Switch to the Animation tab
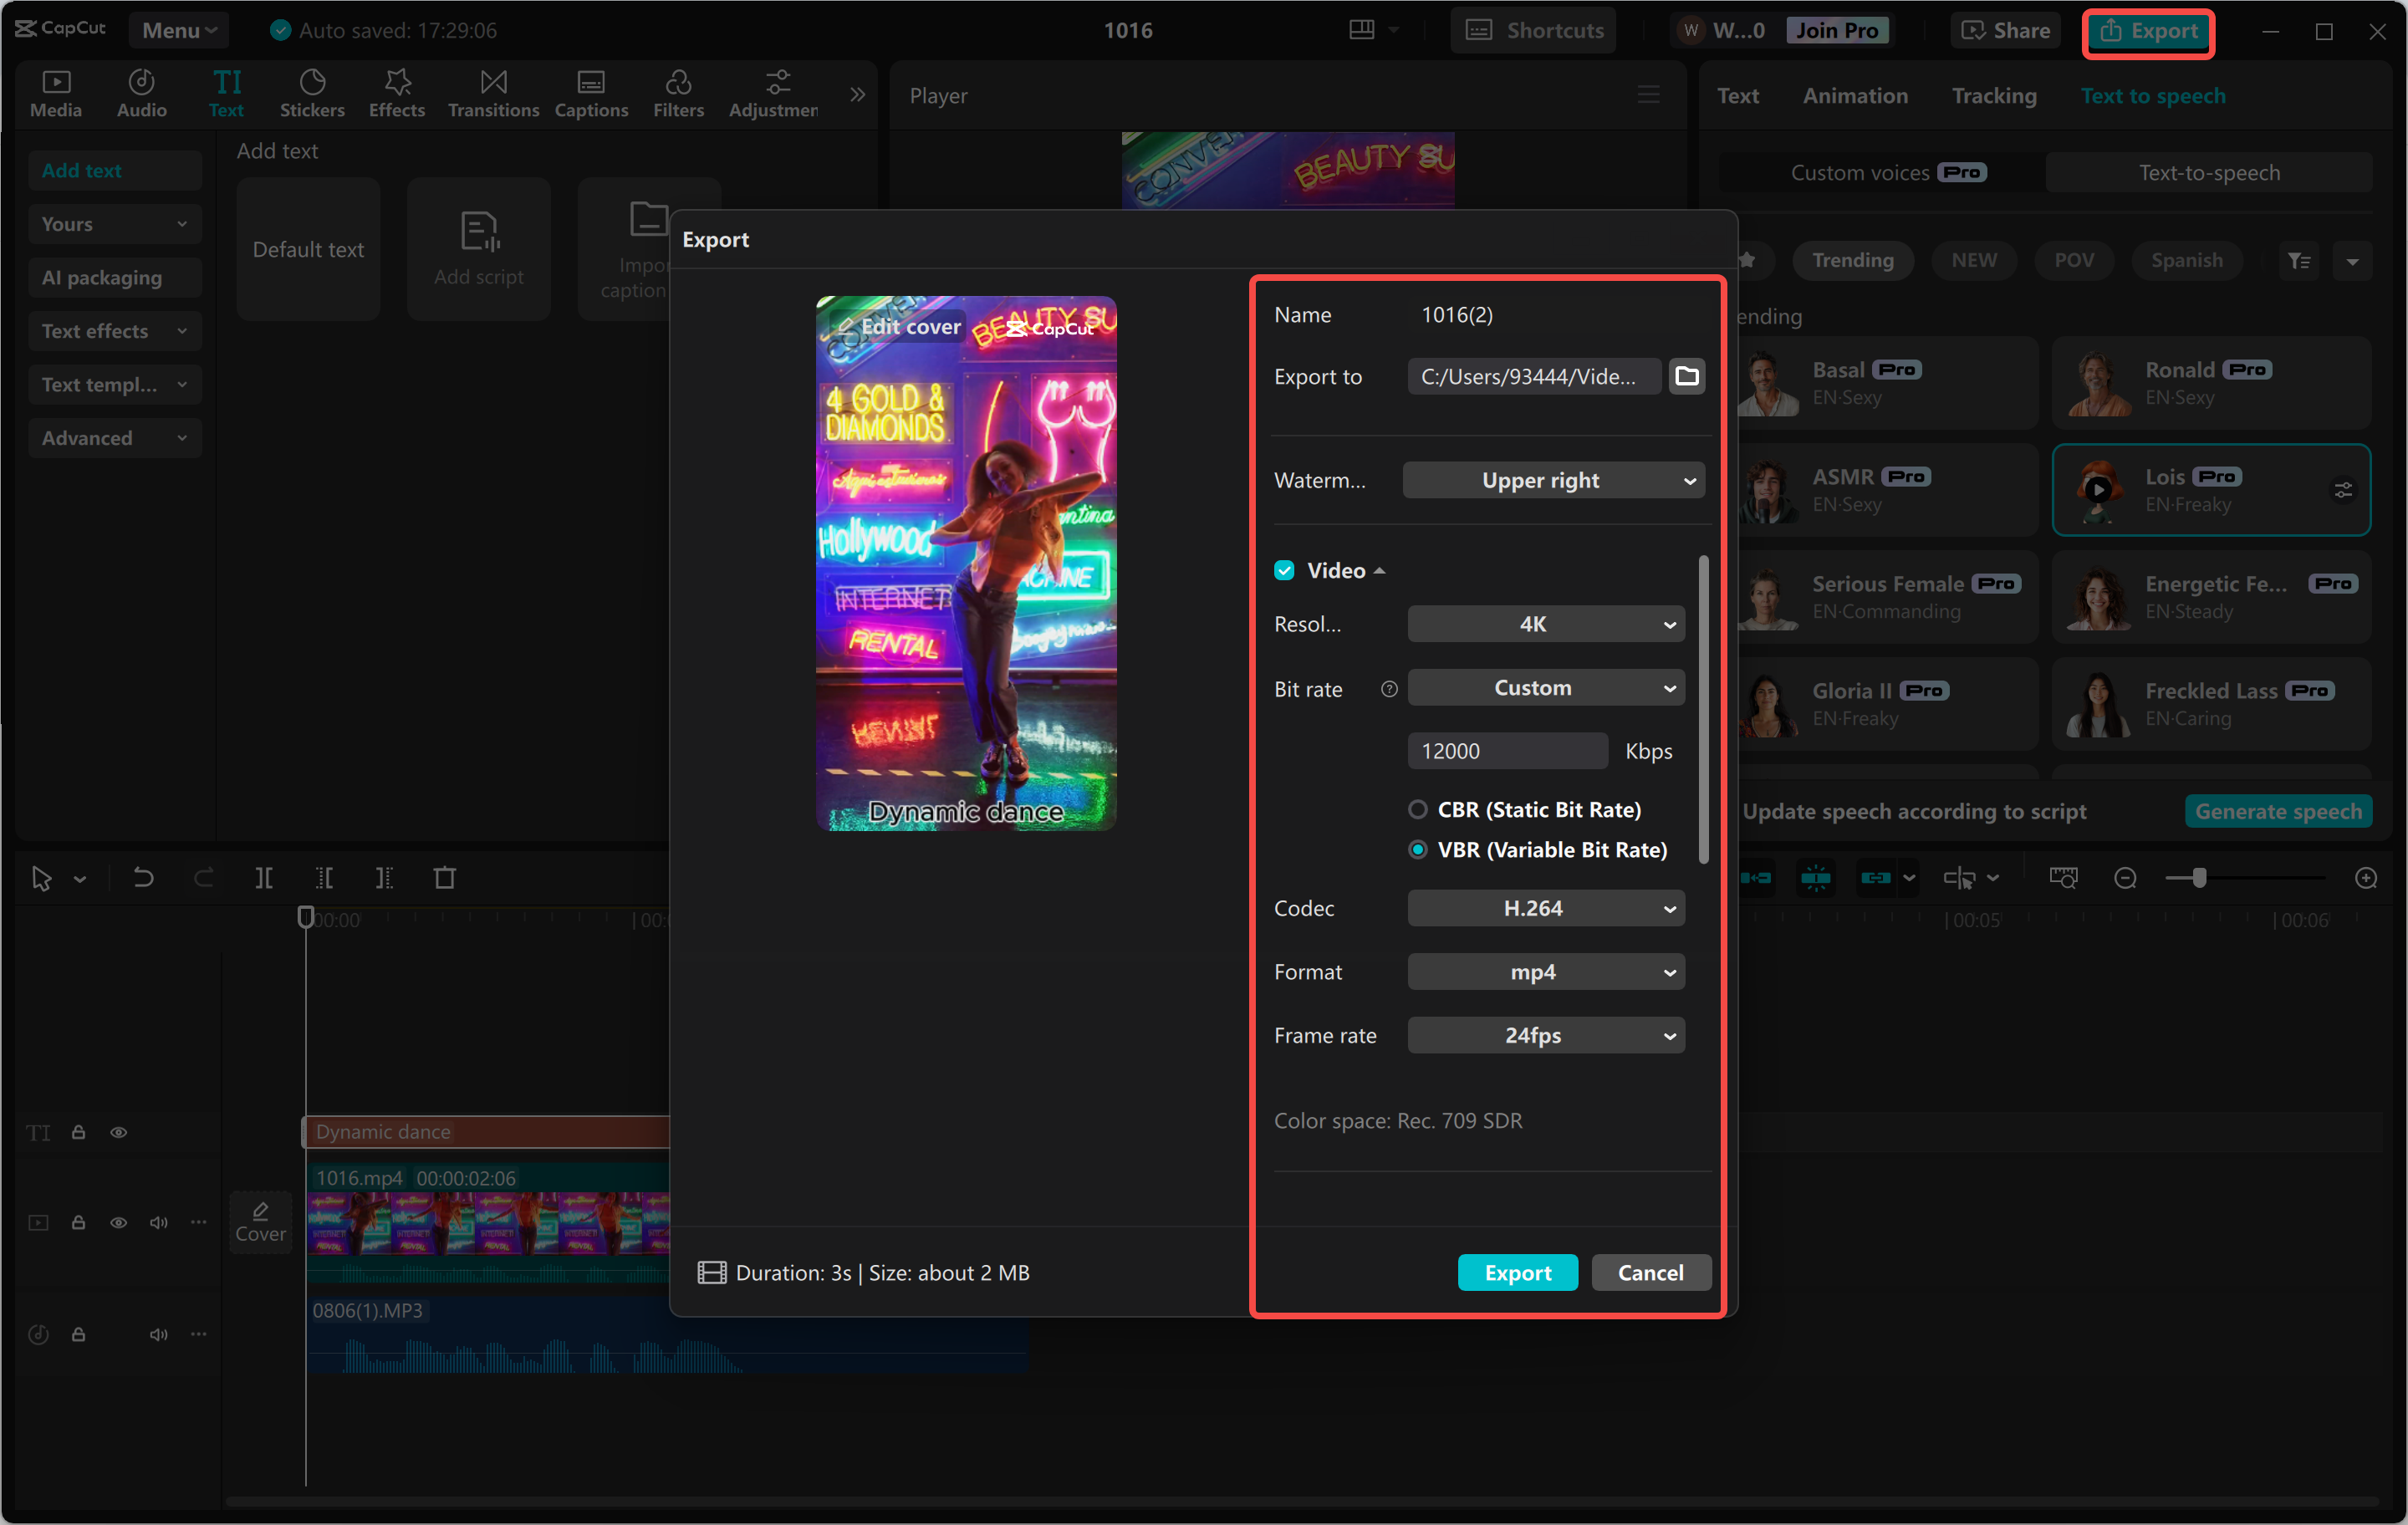This screenshot has width=2408, height=1525. tap(1855, 95)
